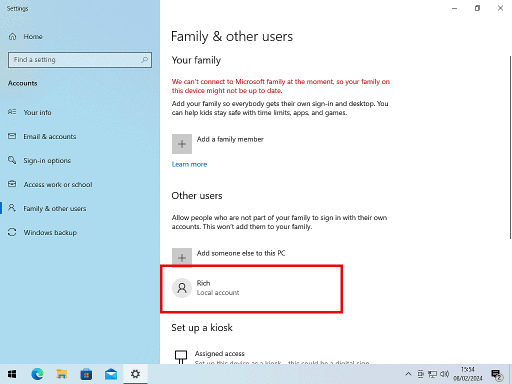
Task: Click the plus icon for Add a family member
Action: coord(182,144)
